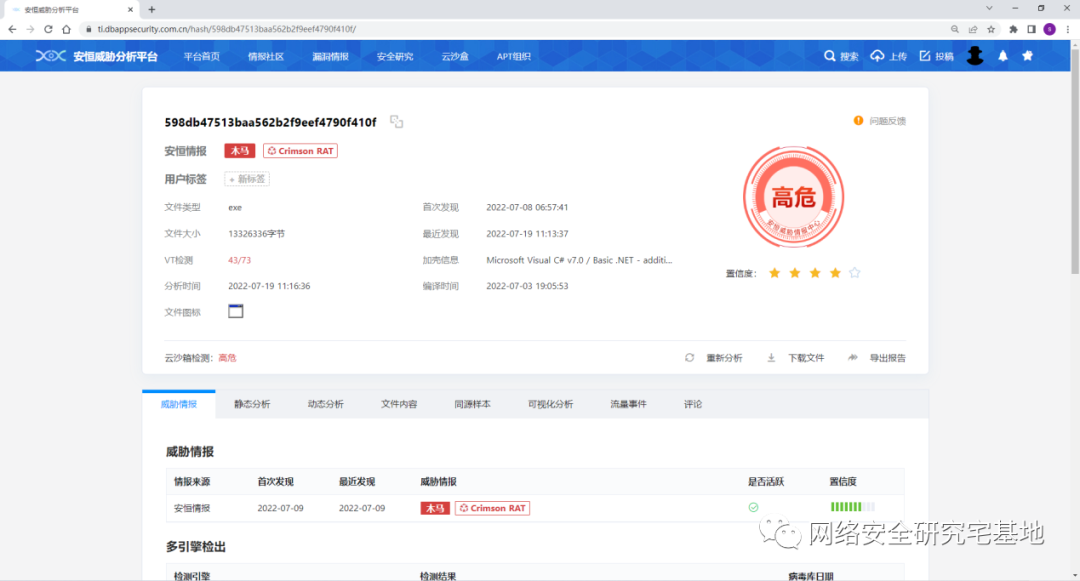Click VT detection ratio 43/73
The height and width of the screenshot is (581, 1080).
[x=239, y=260]
